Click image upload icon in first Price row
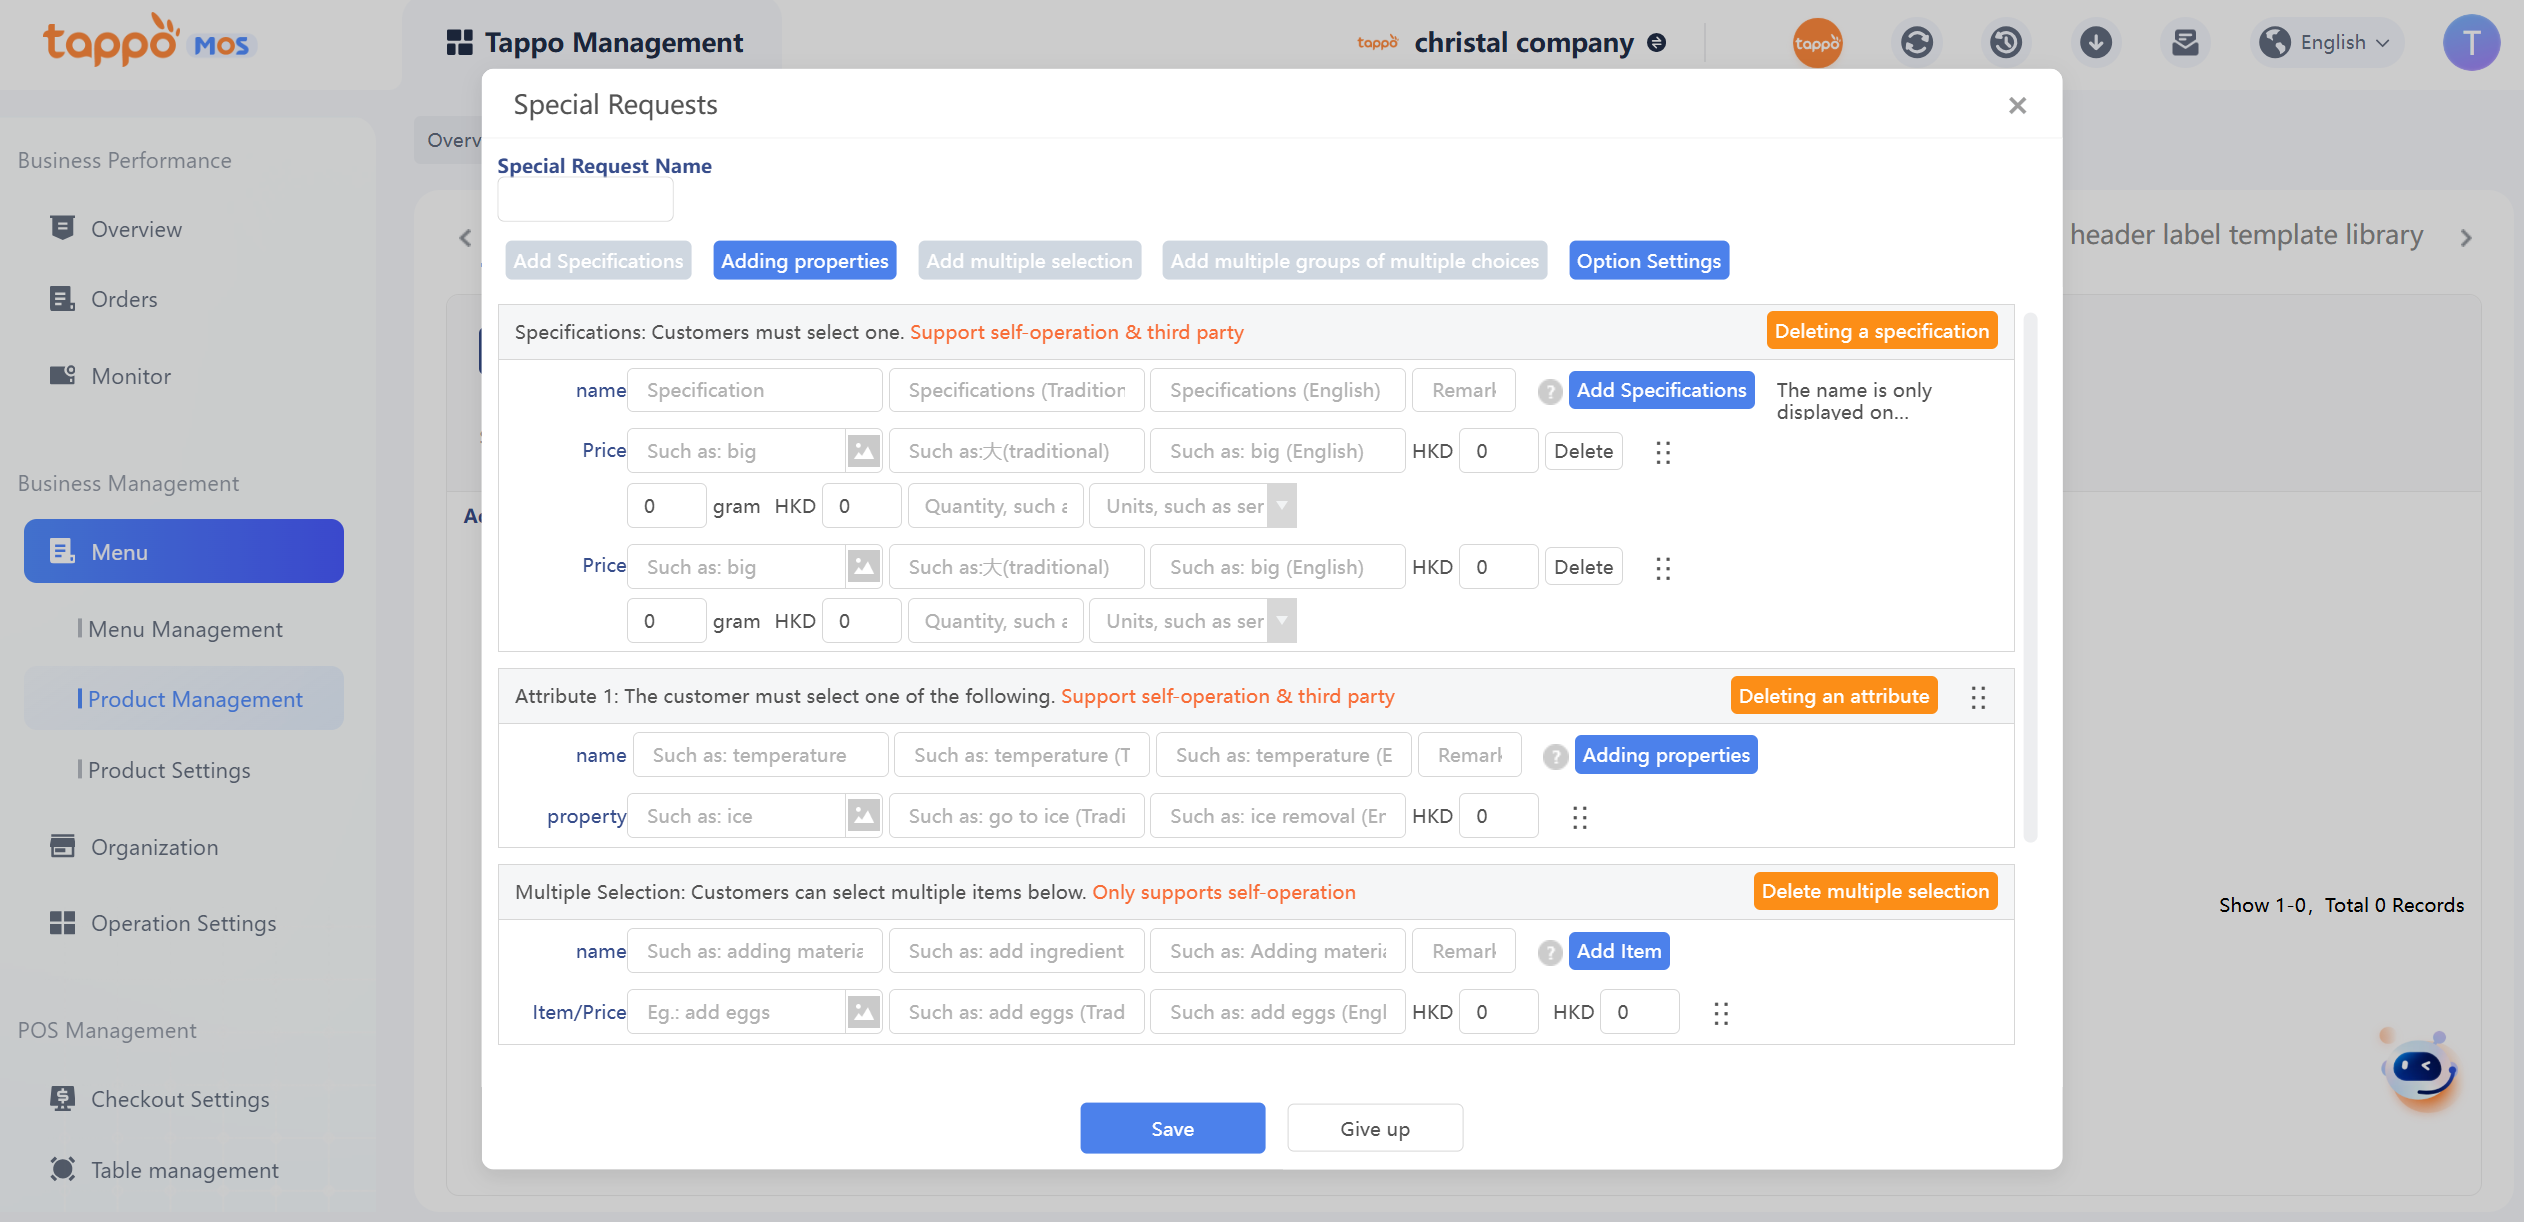This screenshot has height=1222, width=2524. pos(862,451)
